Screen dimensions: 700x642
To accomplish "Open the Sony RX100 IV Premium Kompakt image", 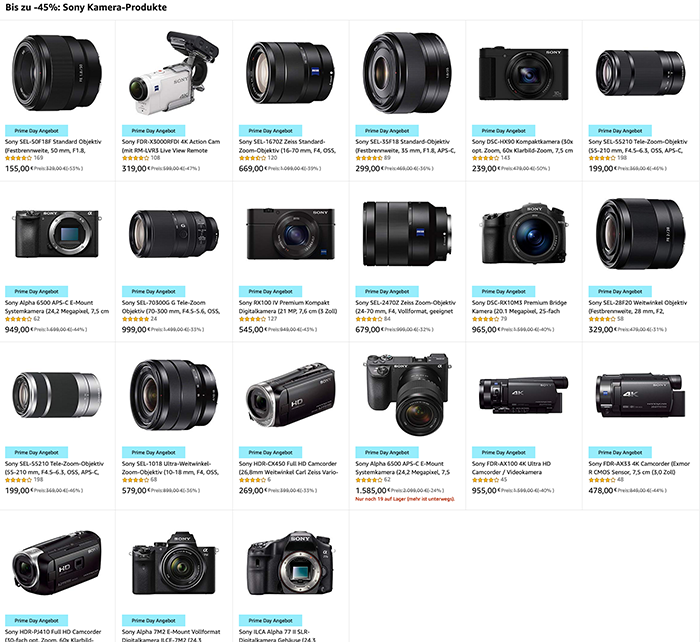I will 291,234.
